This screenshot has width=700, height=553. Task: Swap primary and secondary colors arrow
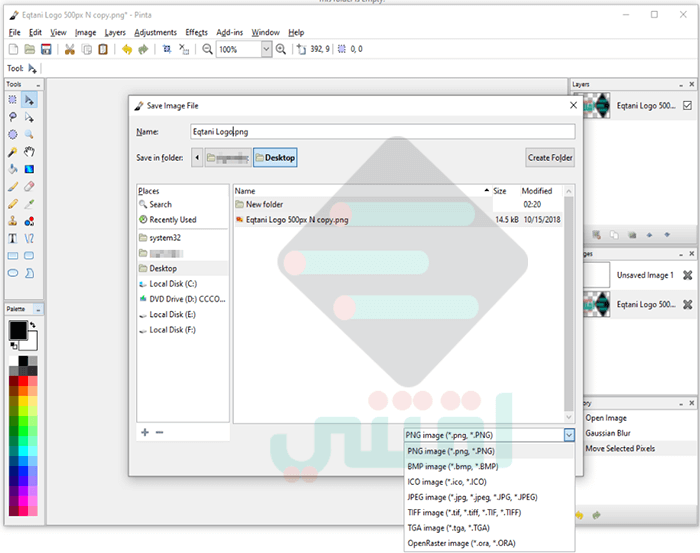33,324
